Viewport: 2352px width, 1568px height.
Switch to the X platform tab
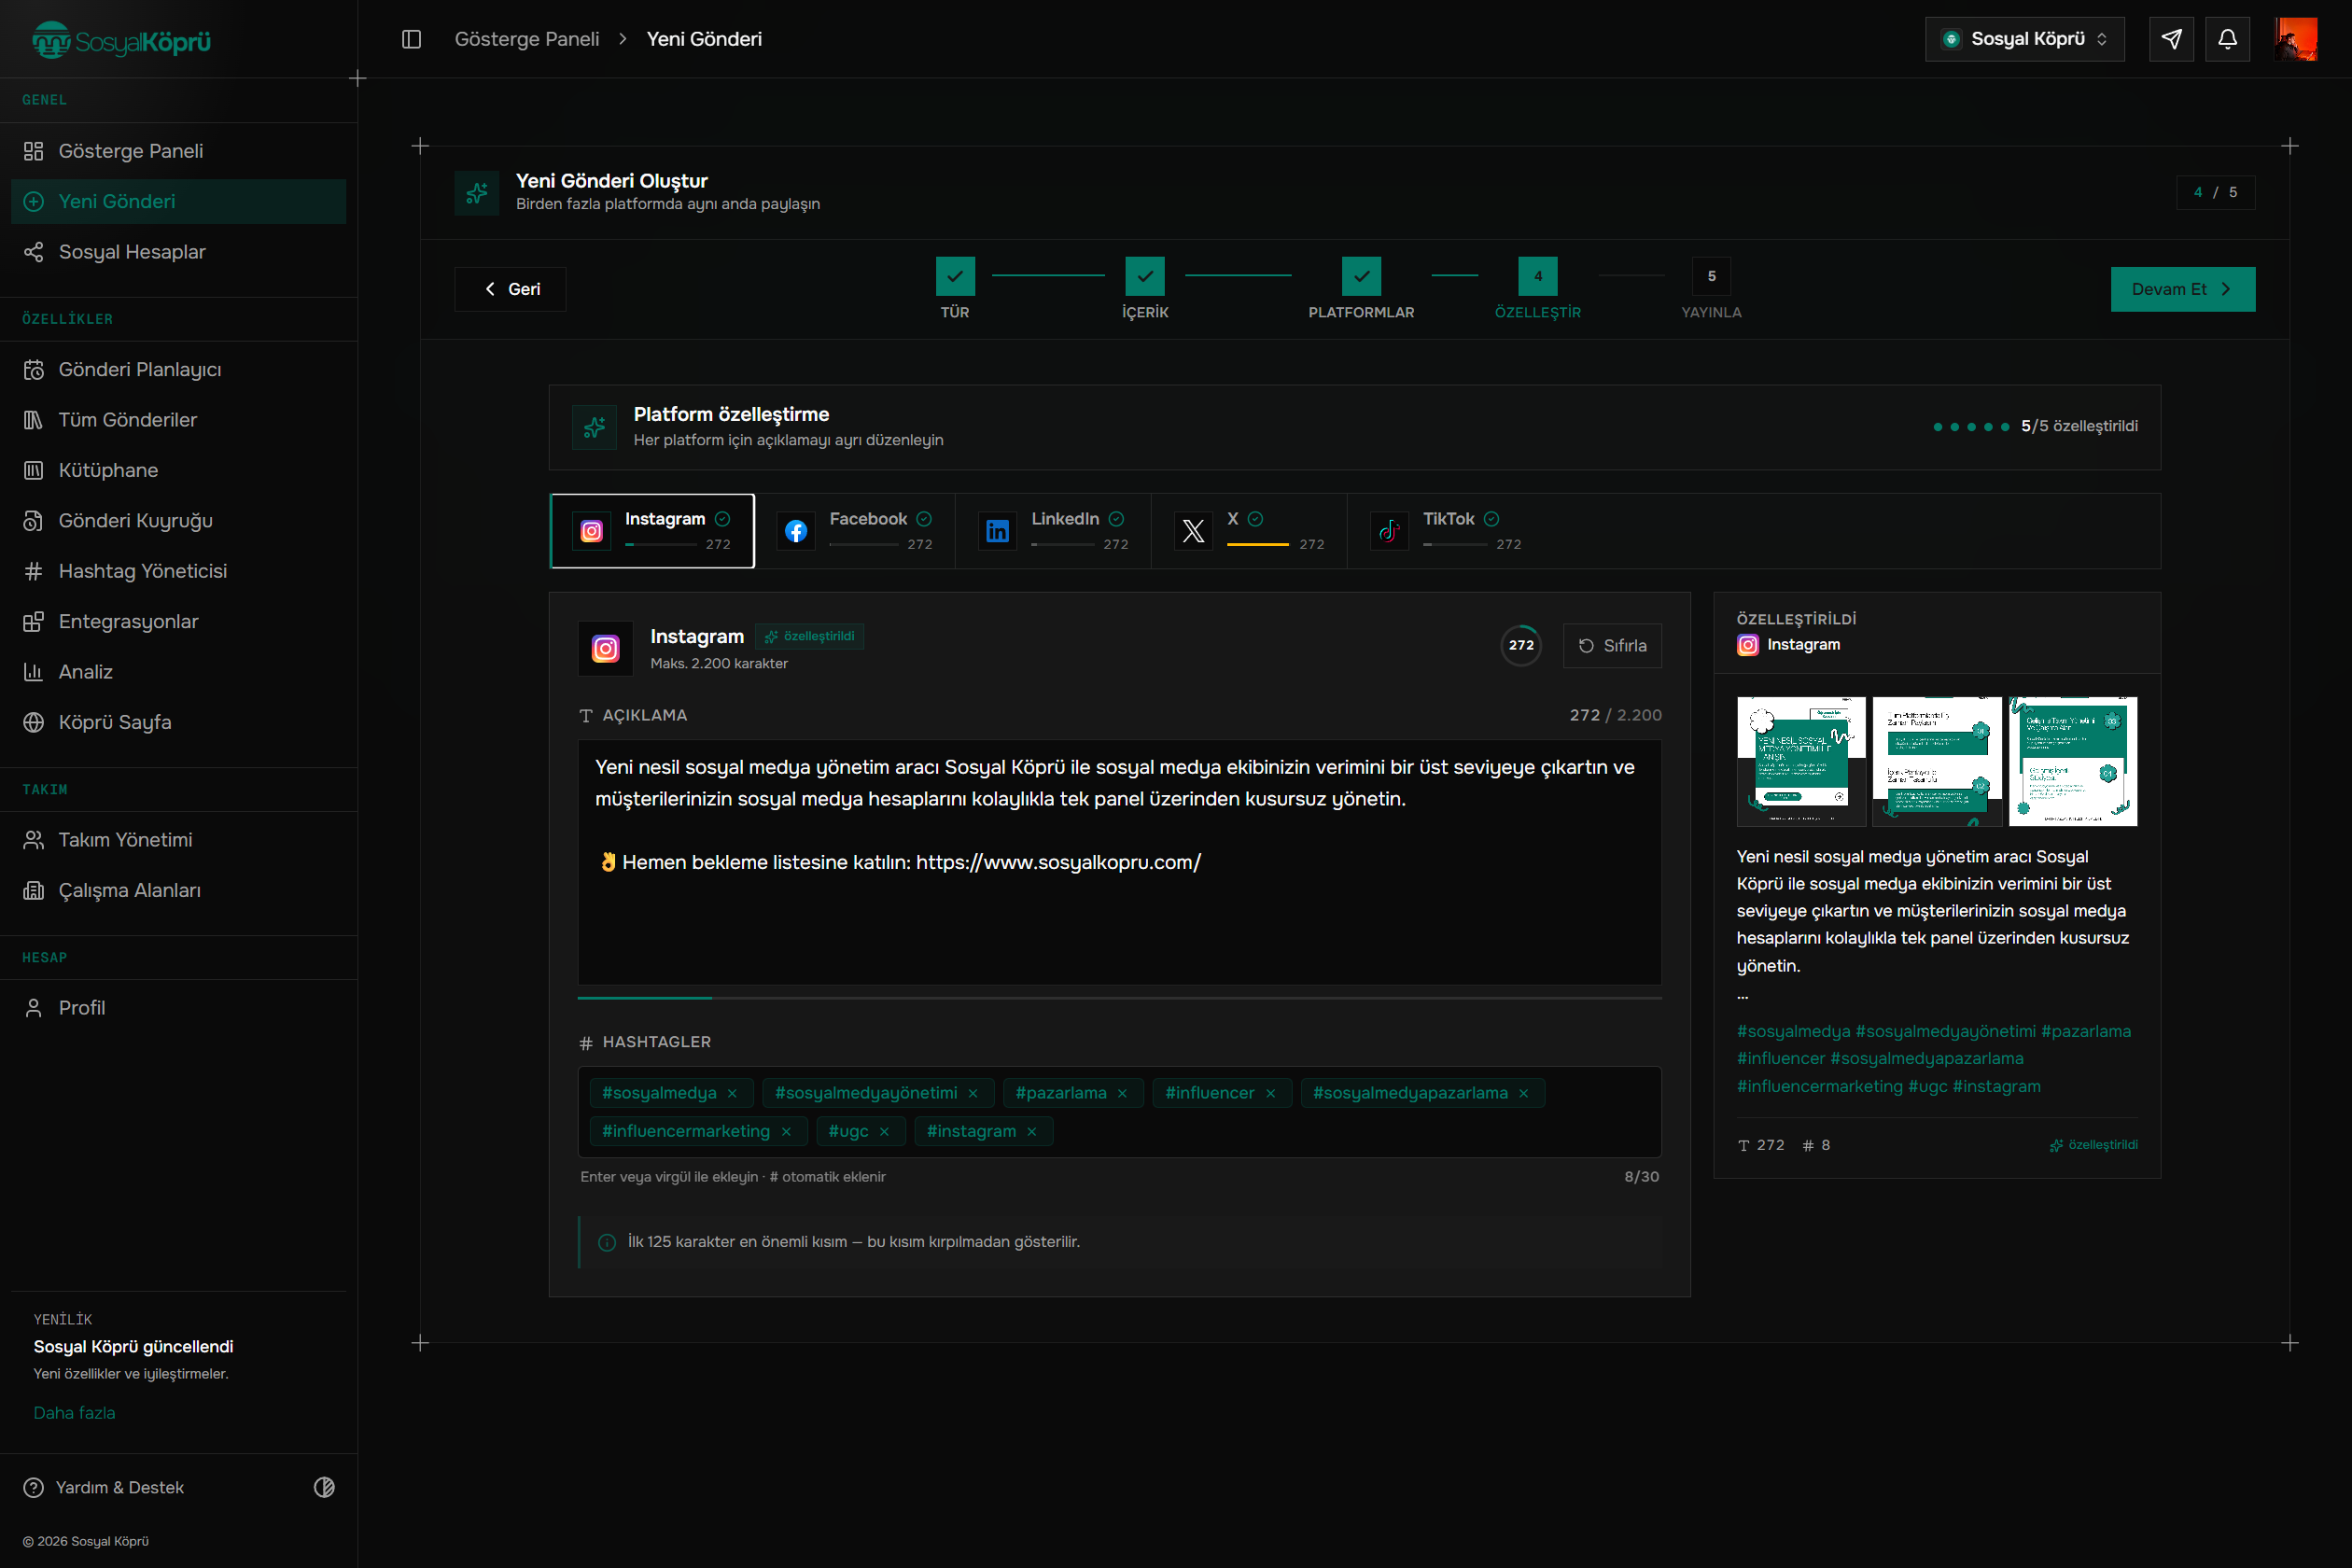click(x=1249, y=531)
